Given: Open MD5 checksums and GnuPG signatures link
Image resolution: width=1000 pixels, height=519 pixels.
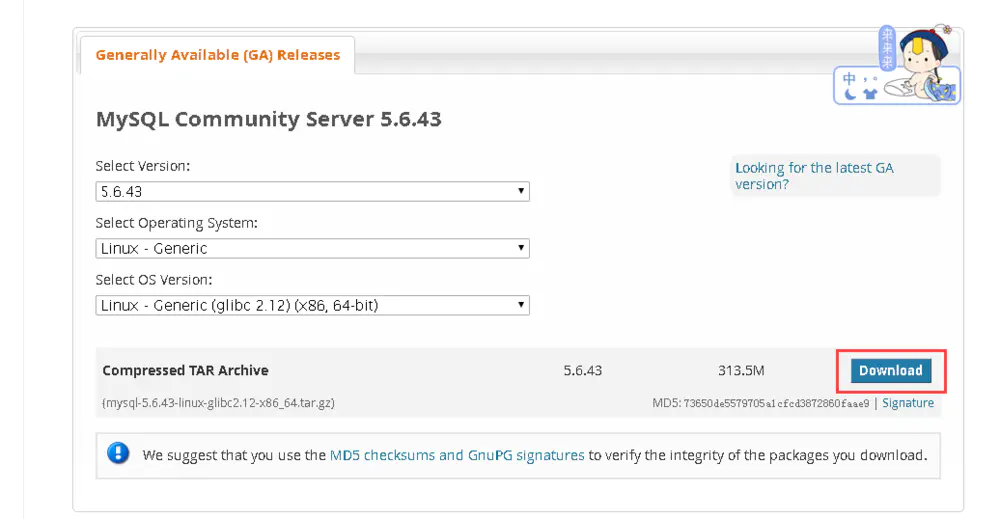Looking at the screenshot, I should pos(457,455).
